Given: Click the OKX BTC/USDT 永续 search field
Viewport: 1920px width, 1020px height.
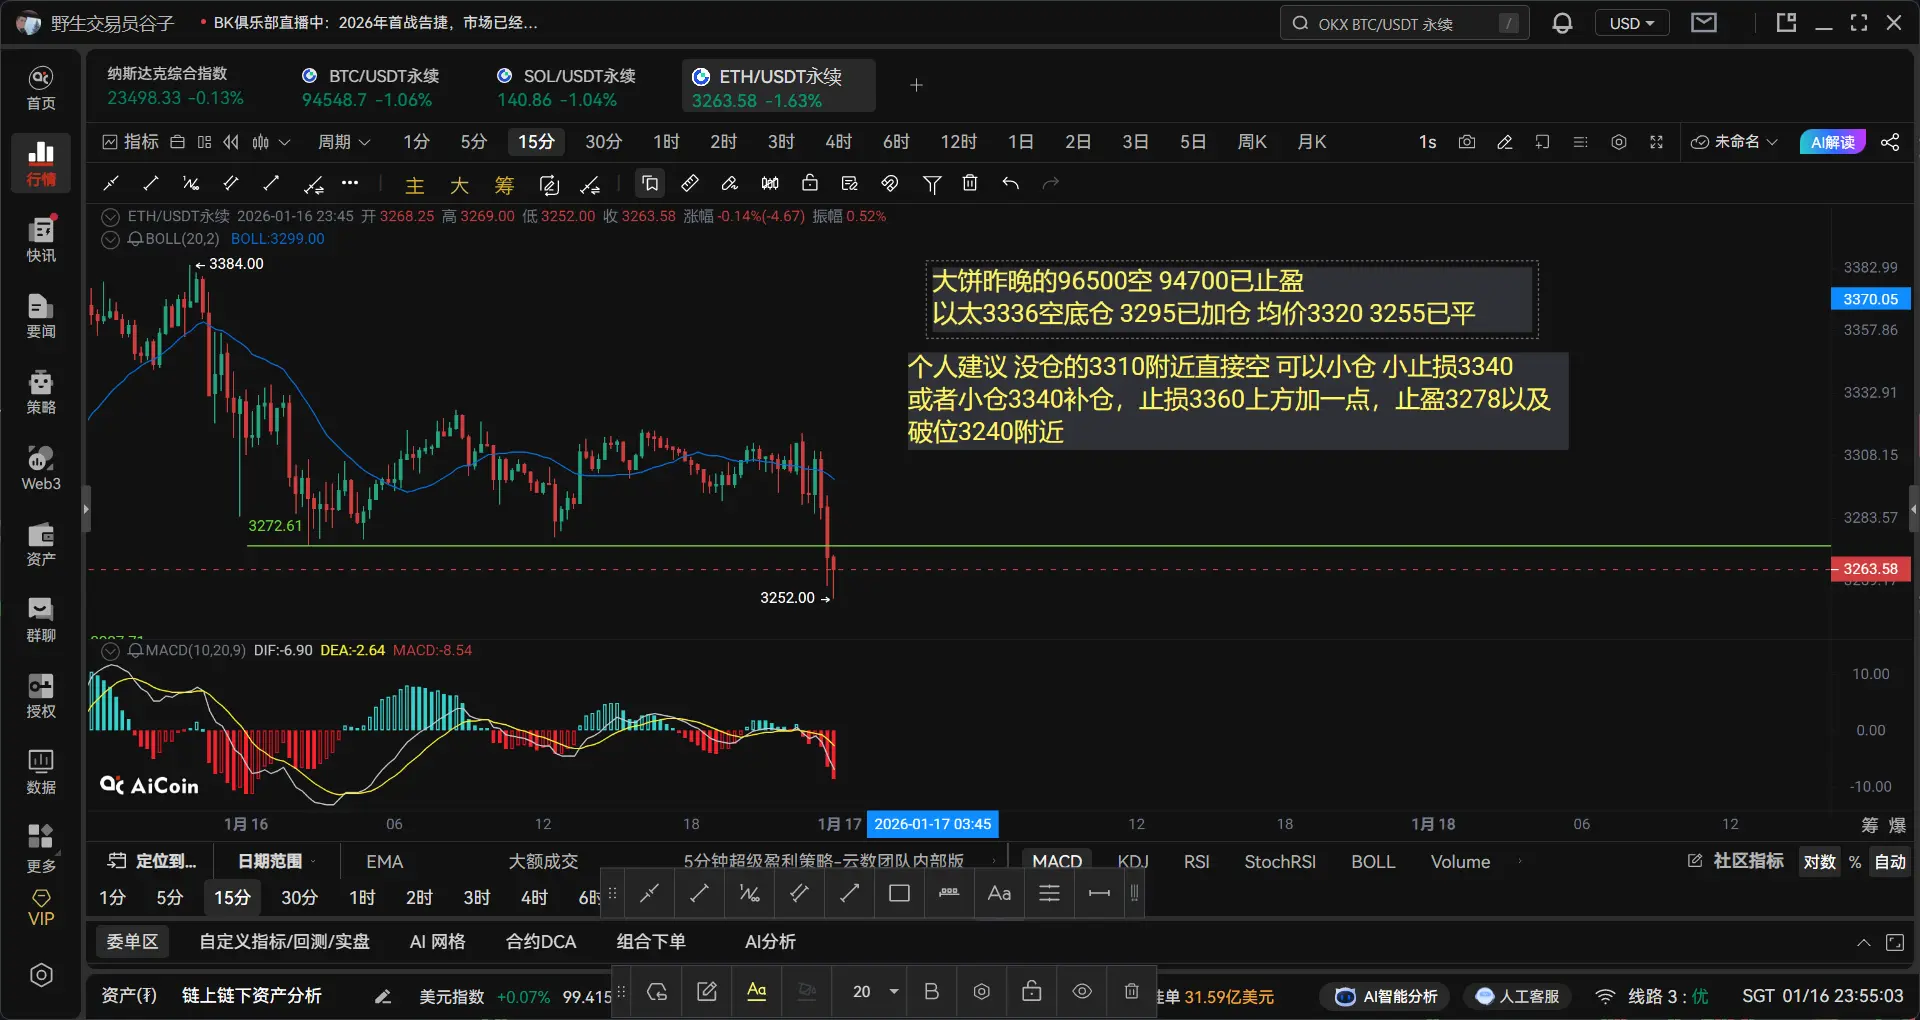Looking at the screenshot, I should tap(1404, 23).
